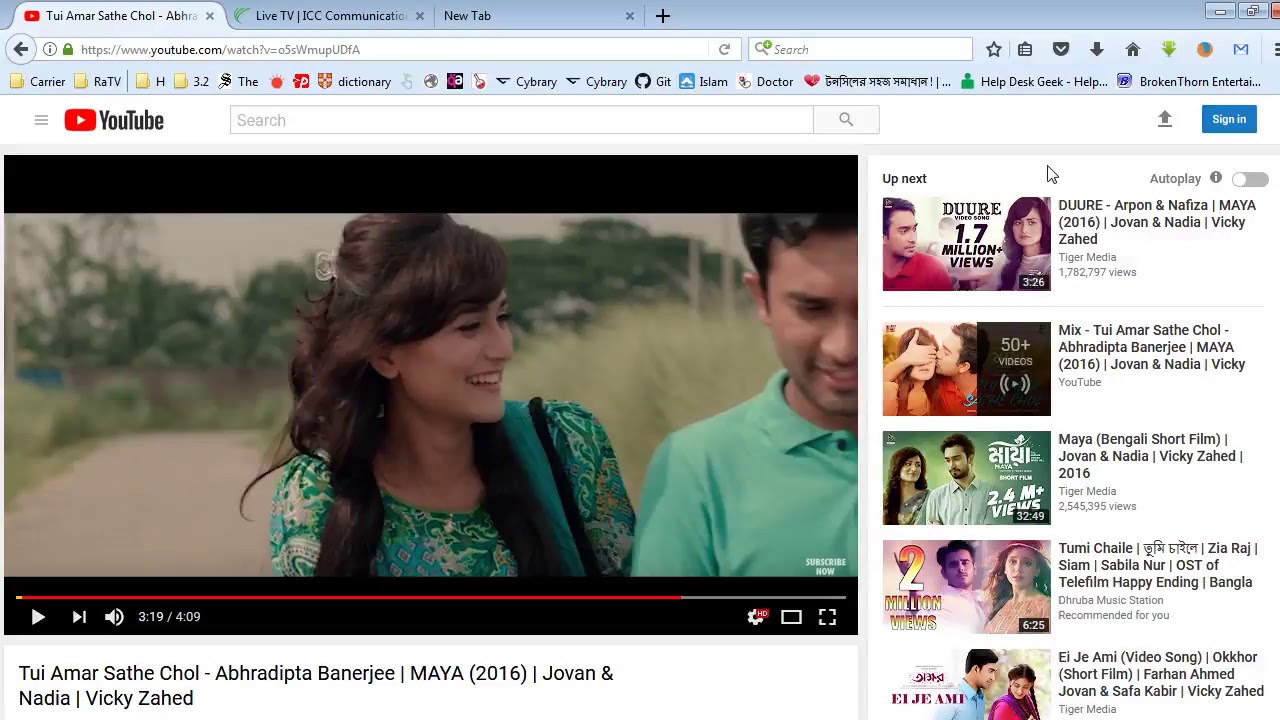The image size is (1280, 720).
Task: Switch to theater mode
Action: click(x=791, y=617)
